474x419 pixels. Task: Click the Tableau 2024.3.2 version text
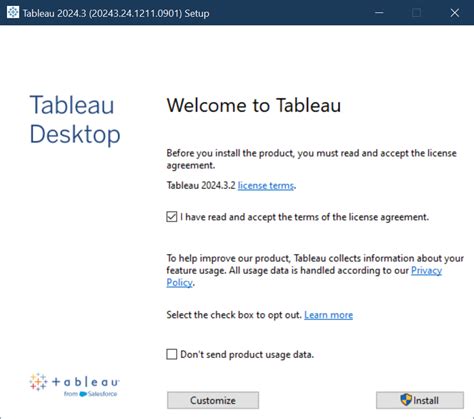tap(201, 185)
